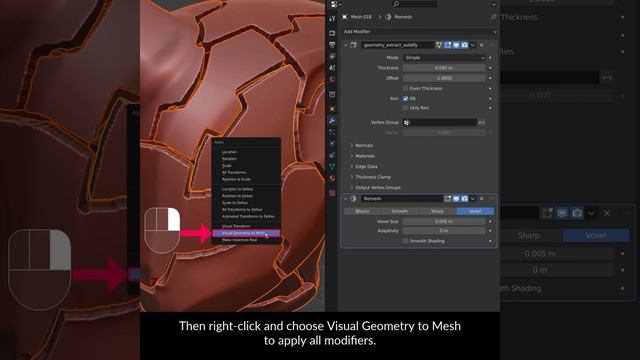Open the Material properties tab

(x=332, y=178)
